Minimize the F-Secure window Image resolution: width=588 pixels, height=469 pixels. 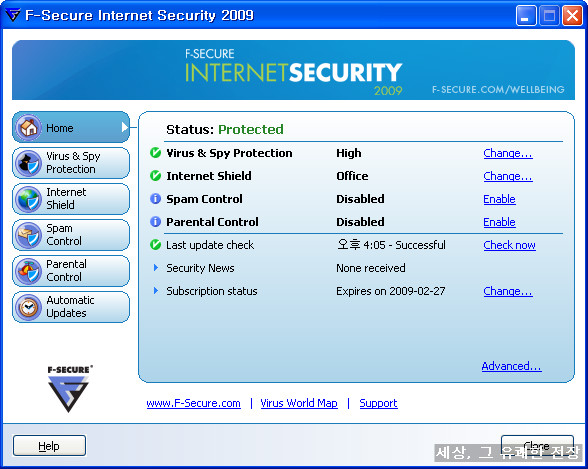(x=526, y=16)
